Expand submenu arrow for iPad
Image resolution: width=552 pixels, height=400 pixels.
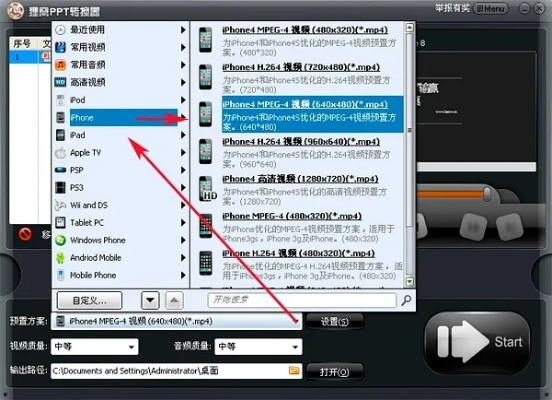[183, 135]
